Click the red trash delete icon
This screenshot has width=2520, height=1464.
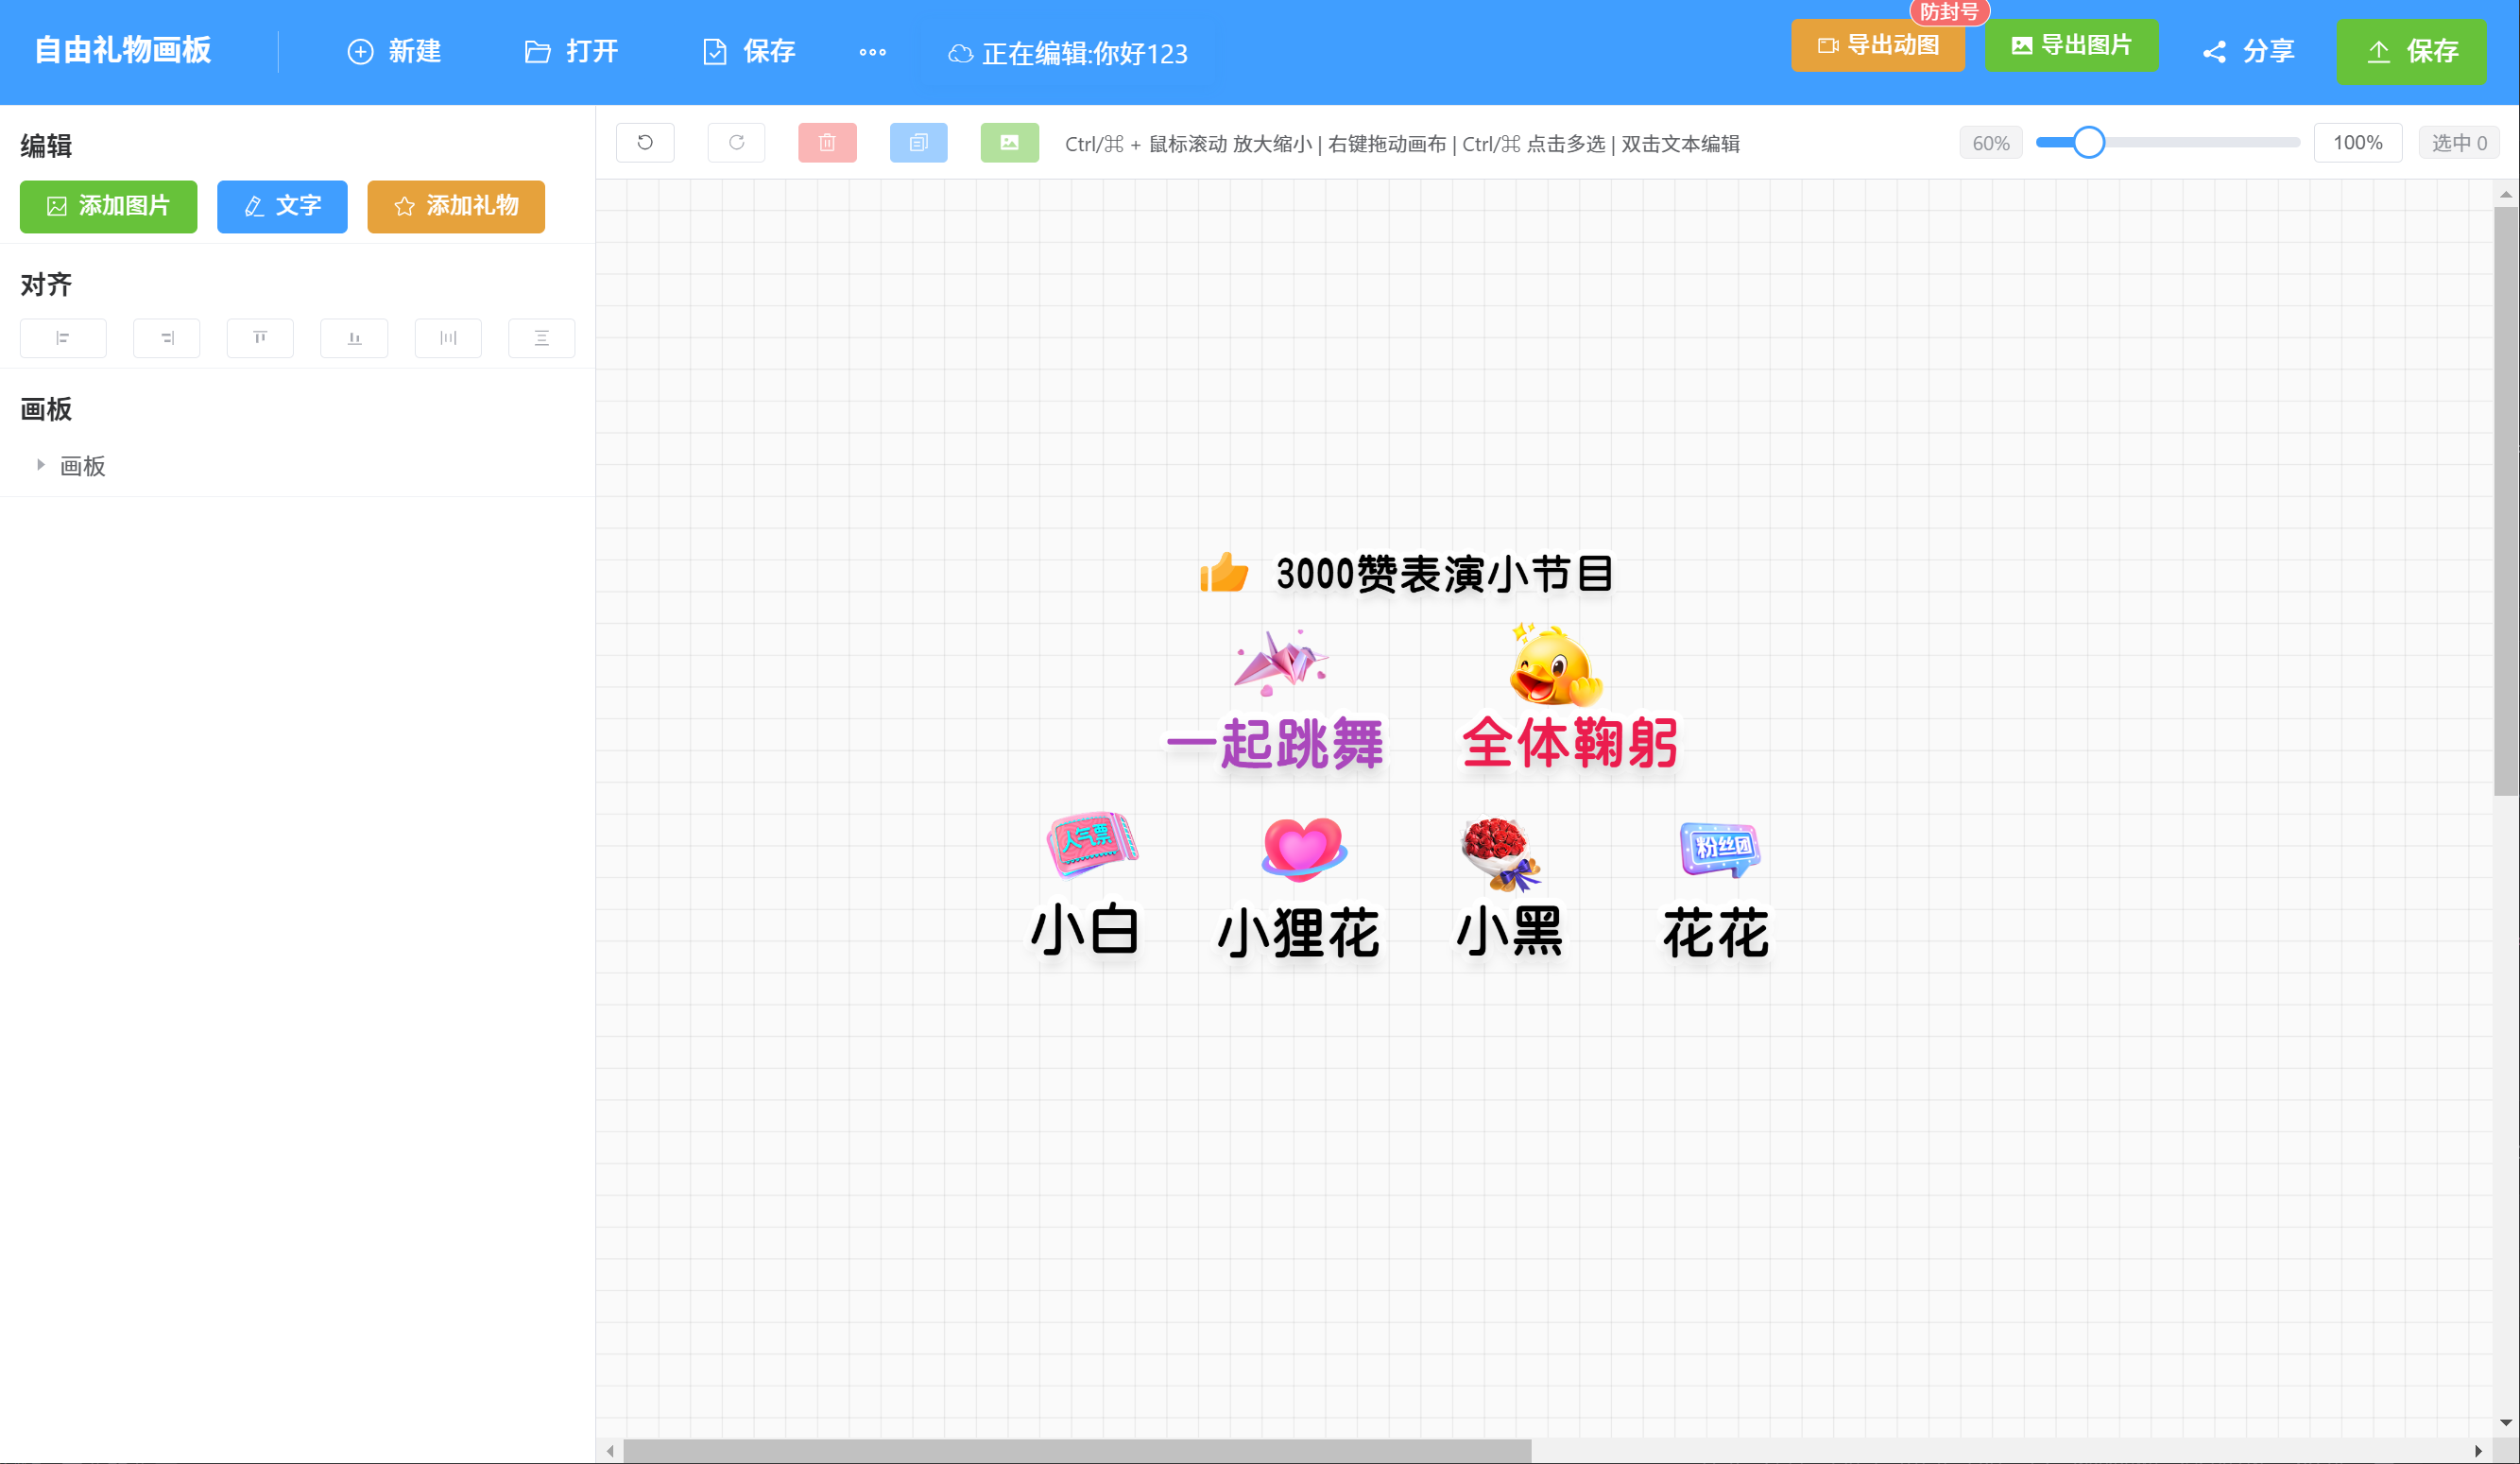click(x=827, y=143)
